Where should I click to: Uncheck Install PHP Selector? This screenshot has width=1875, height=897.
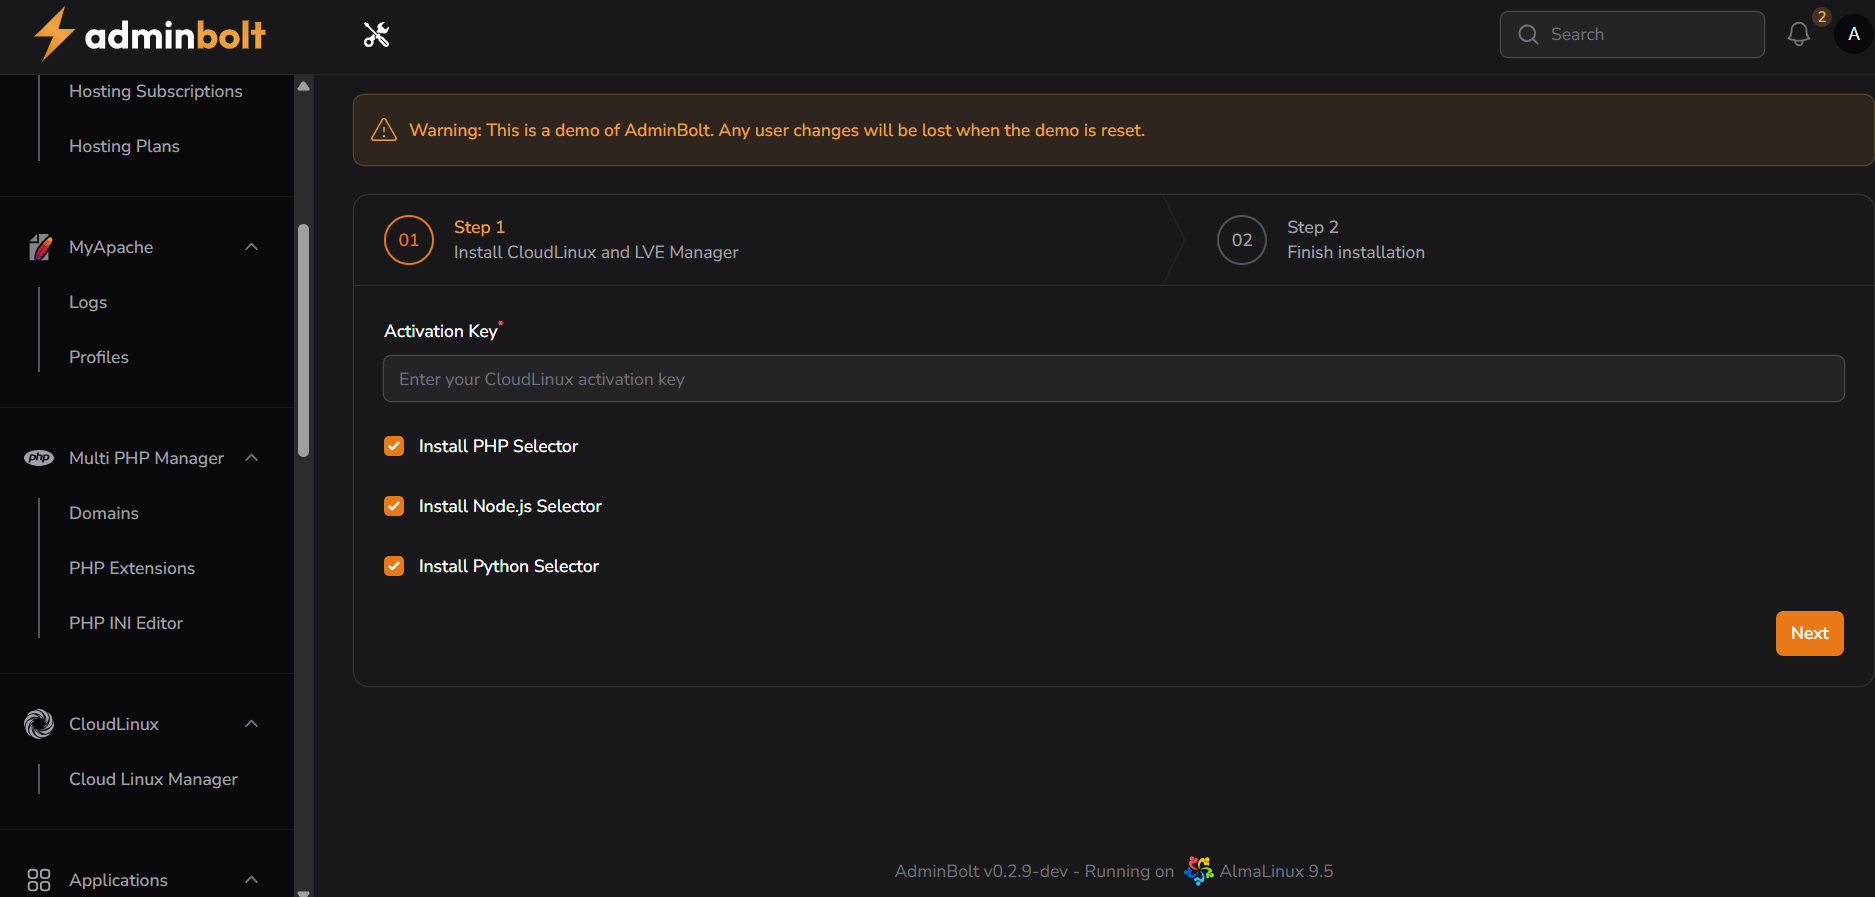tap(394, 446)
